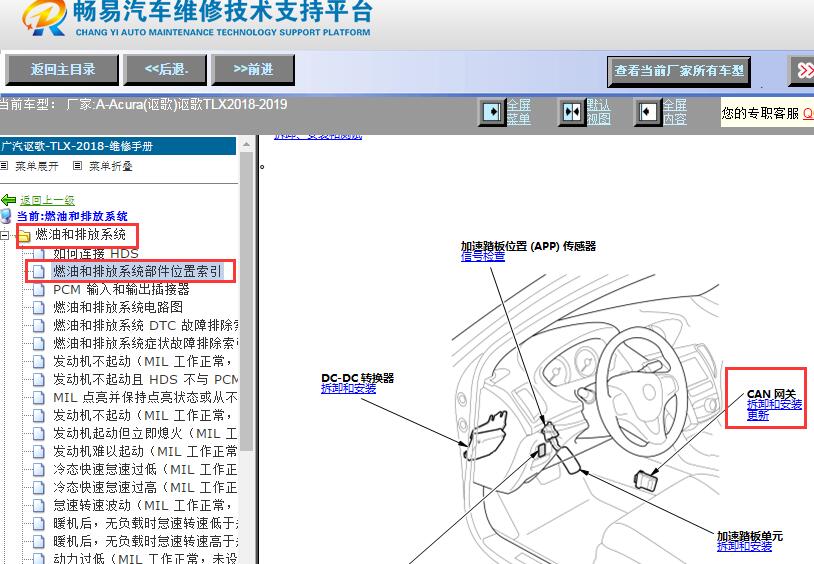814x564 pixels.
Task: Open 发动机难以起动 tree item
Action: coord(146,451)
